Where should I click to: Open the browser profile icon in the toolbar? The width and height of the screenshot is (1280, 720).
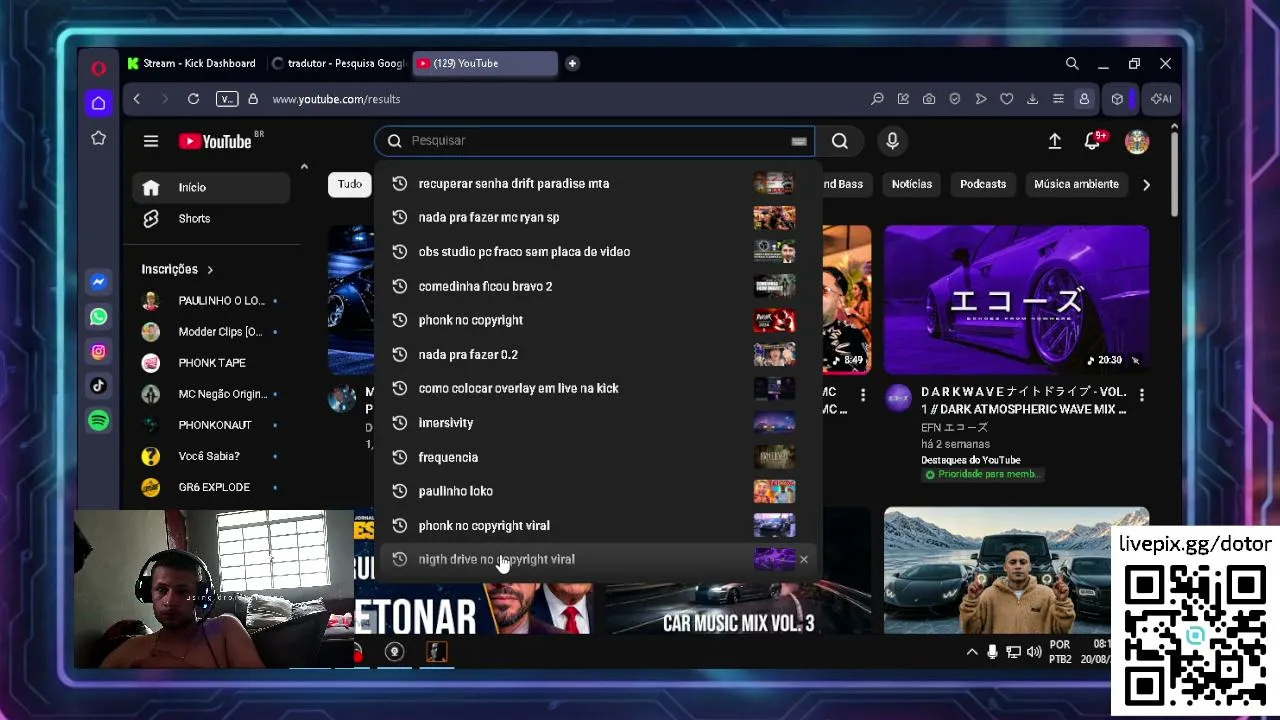[1084, 99]
